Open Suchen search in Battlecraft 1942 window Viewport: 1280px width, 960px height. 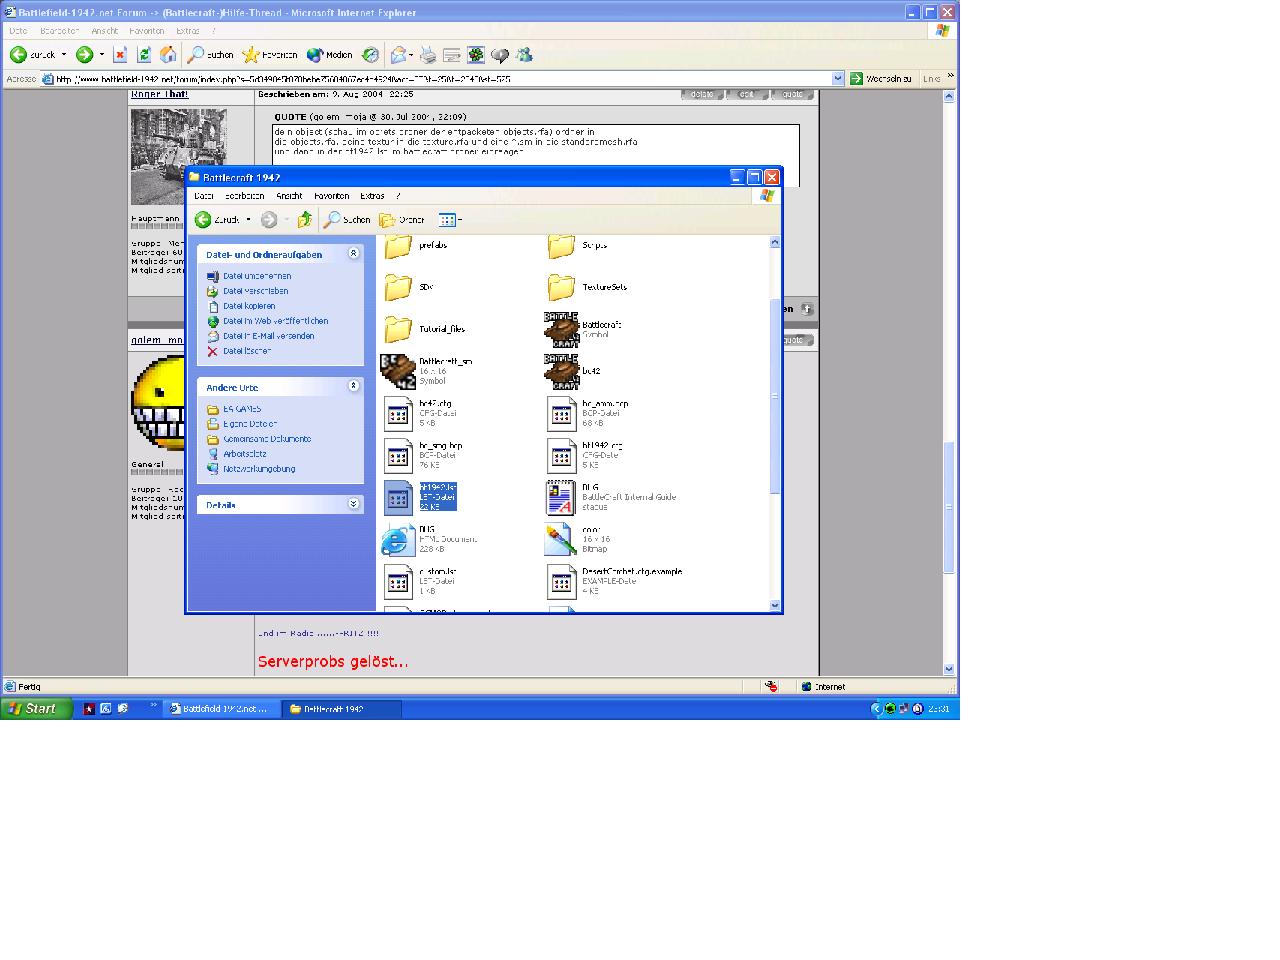[x=347, y=220]
